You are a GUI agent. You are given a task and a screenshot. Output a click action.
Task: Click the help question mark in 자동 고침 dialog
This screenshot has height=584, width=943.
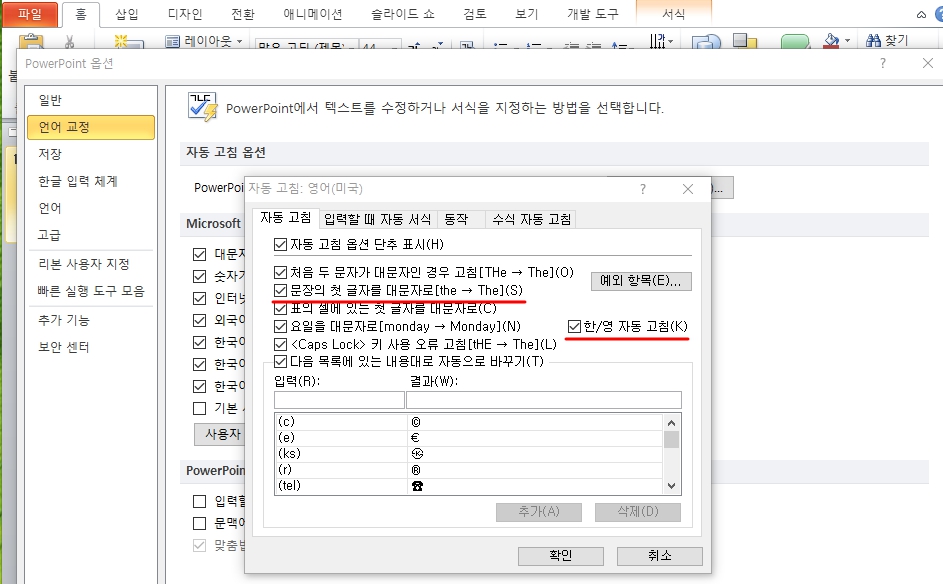tap(643, 189)
